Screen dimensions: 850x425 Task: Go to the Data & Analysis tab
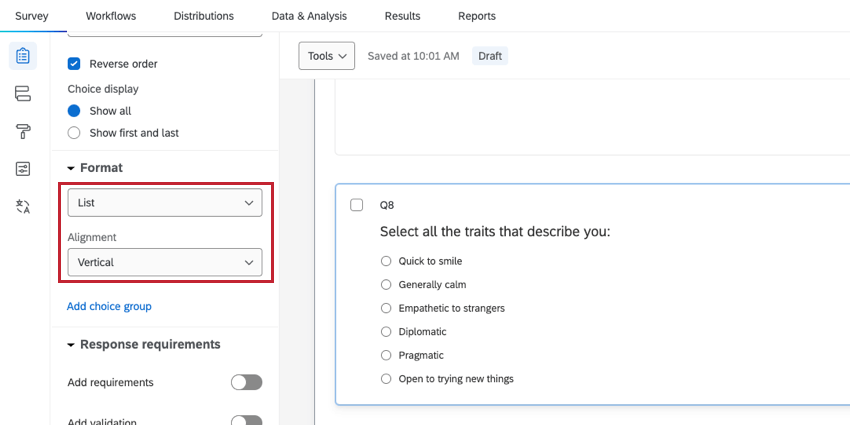pyautogui.click(x=309, y=16)
